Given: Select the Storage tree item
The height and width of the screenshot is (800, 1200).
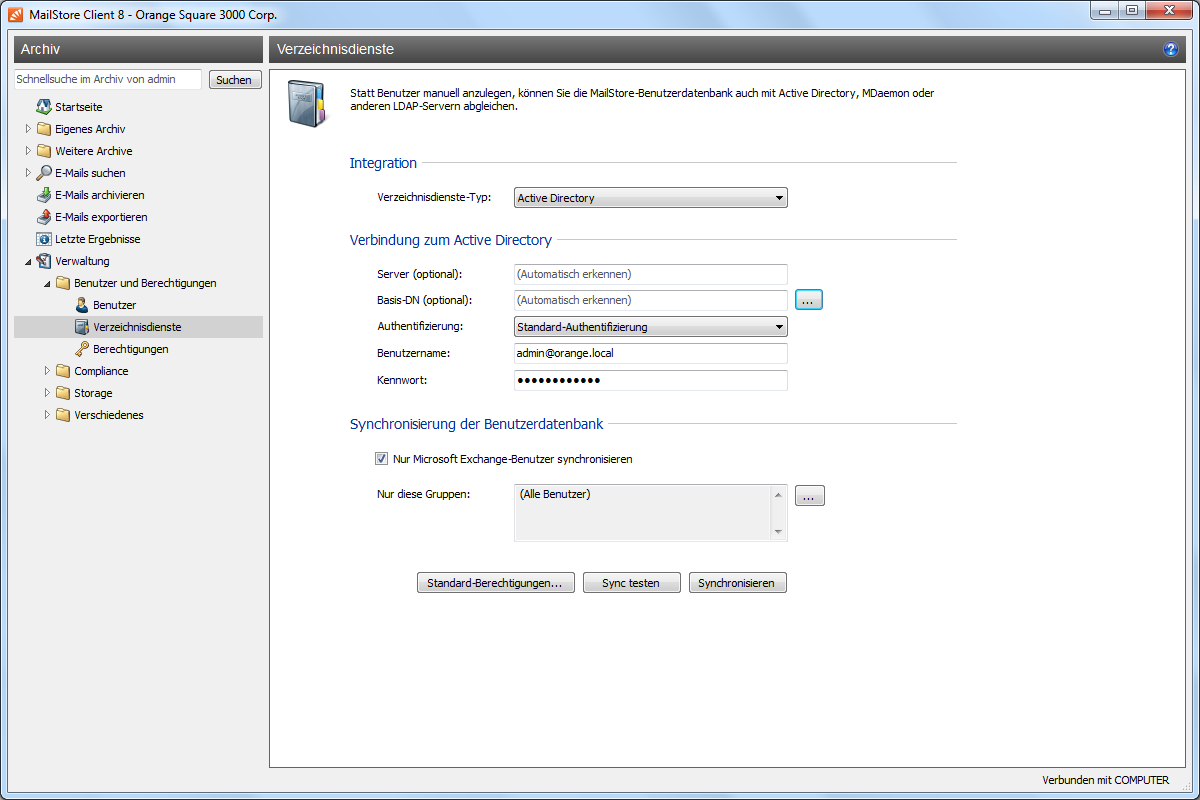Looking at the screenshot, I should point(93,393).
